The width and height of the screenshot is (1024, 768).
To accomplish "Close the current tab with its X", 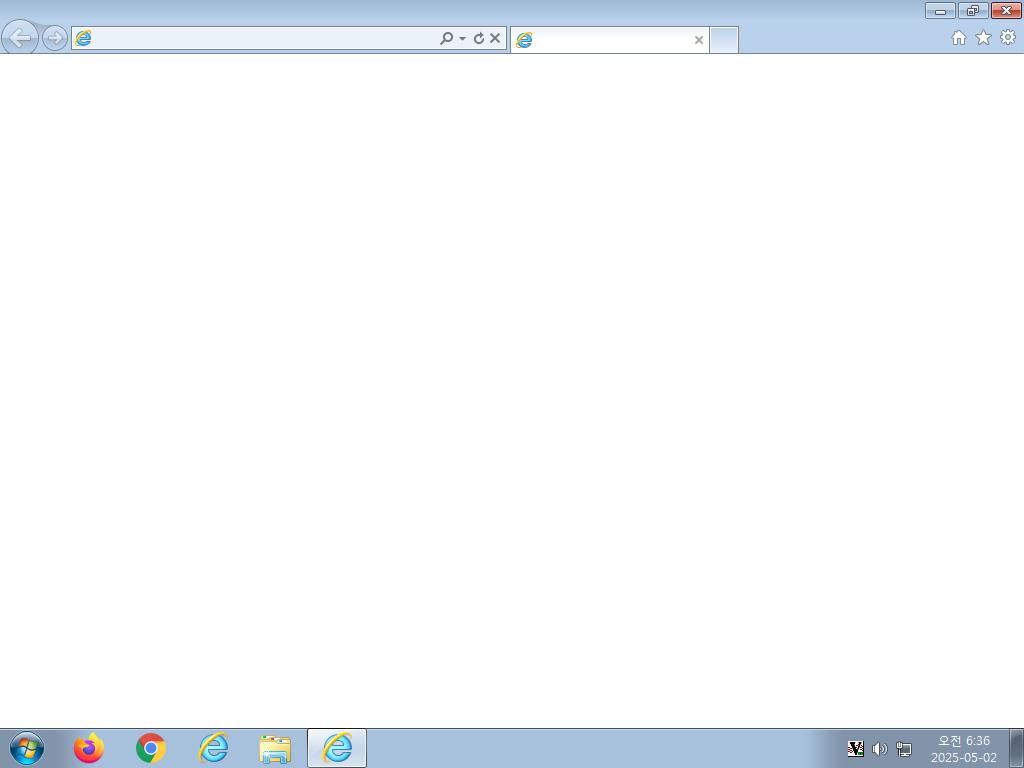I will [x=698, y=40].
